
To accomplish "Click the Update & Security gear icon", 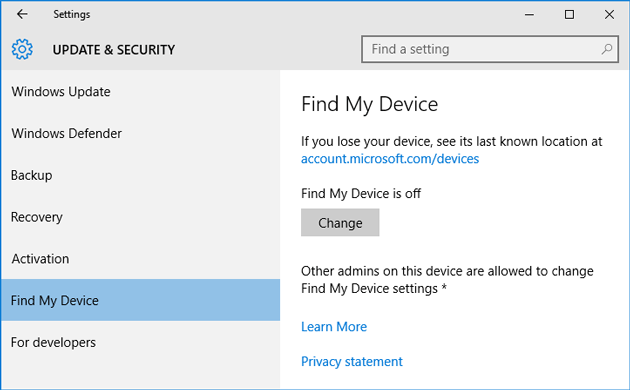I will tap(22, 49).
